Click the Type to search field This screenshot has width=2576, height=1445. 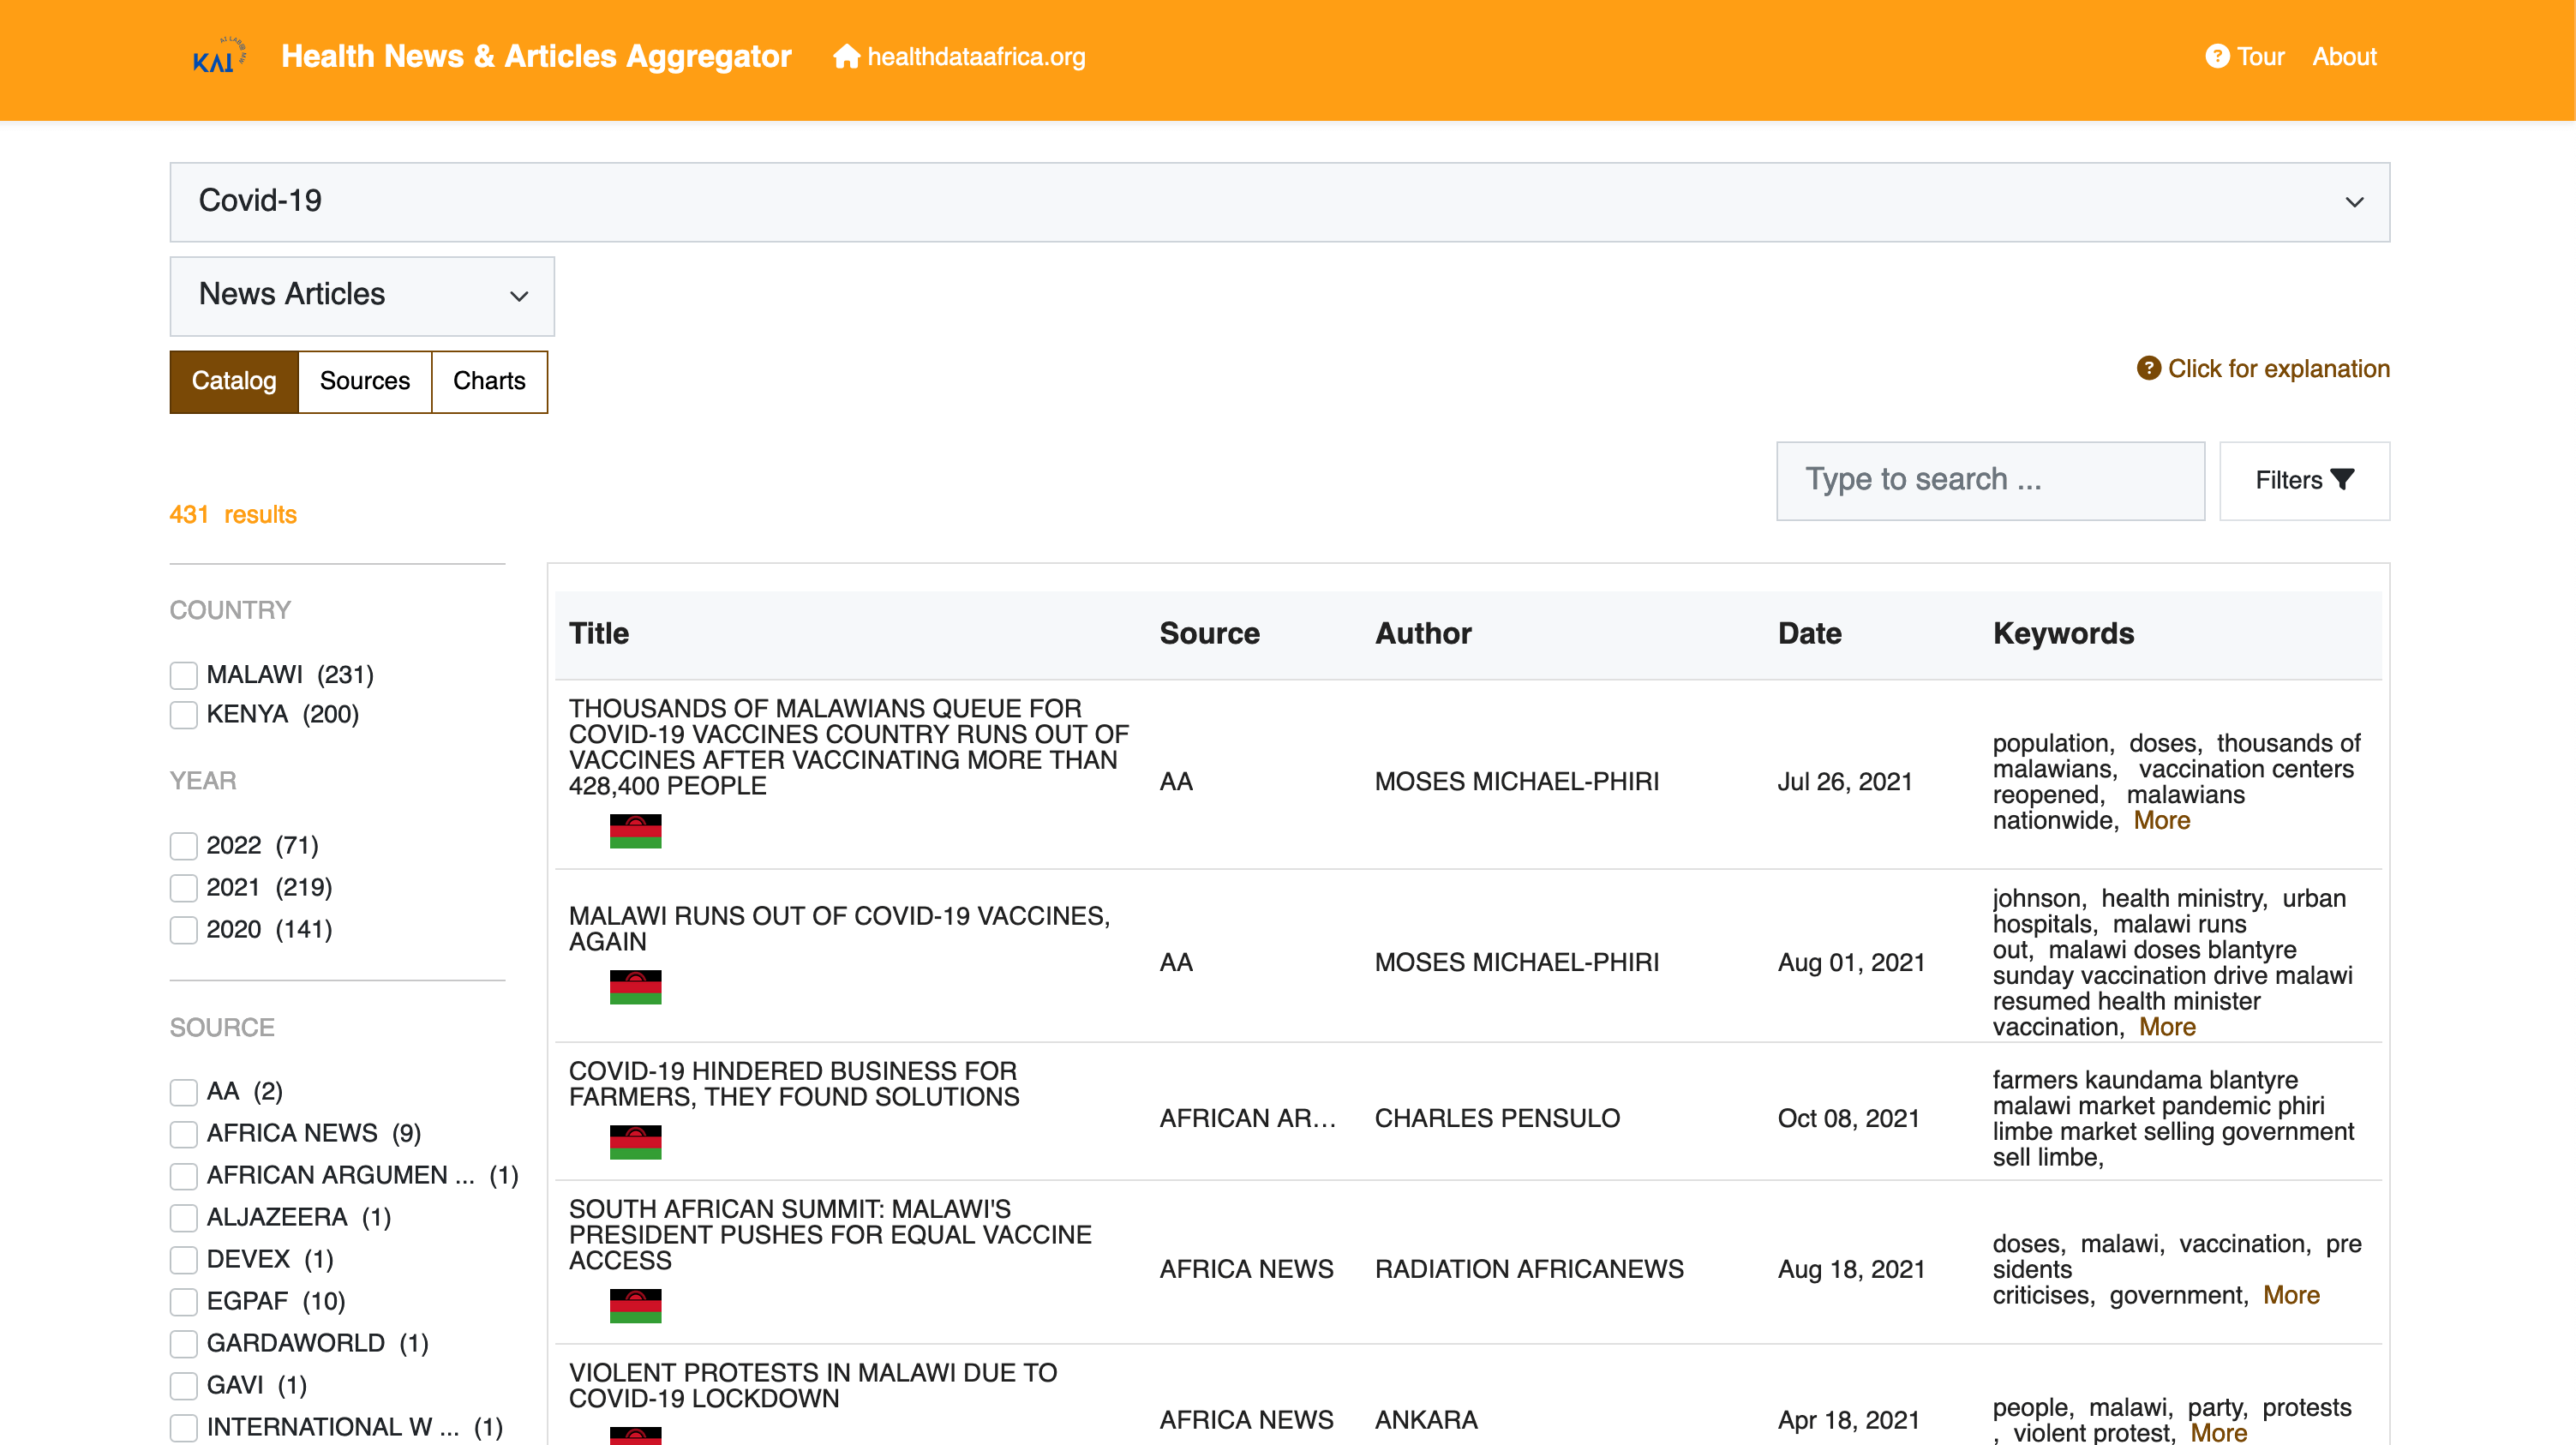point(1989,480)
